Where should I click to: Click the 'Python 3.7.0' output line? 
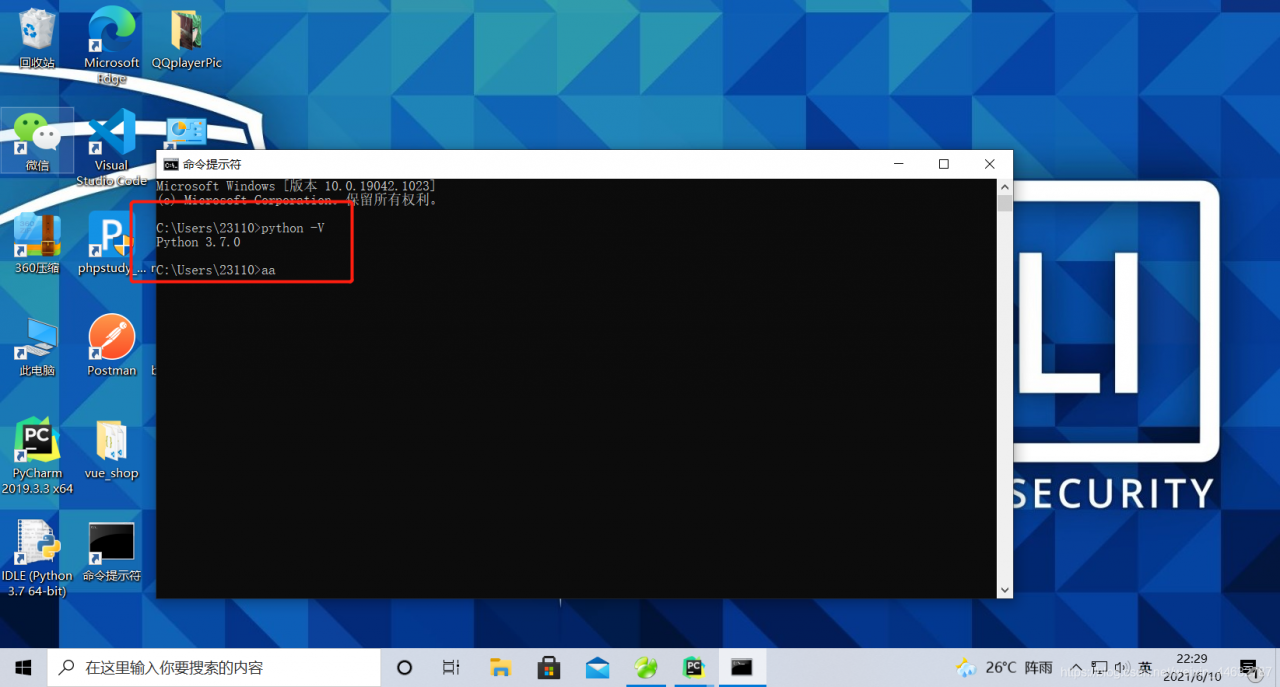(x=198, y=242)
